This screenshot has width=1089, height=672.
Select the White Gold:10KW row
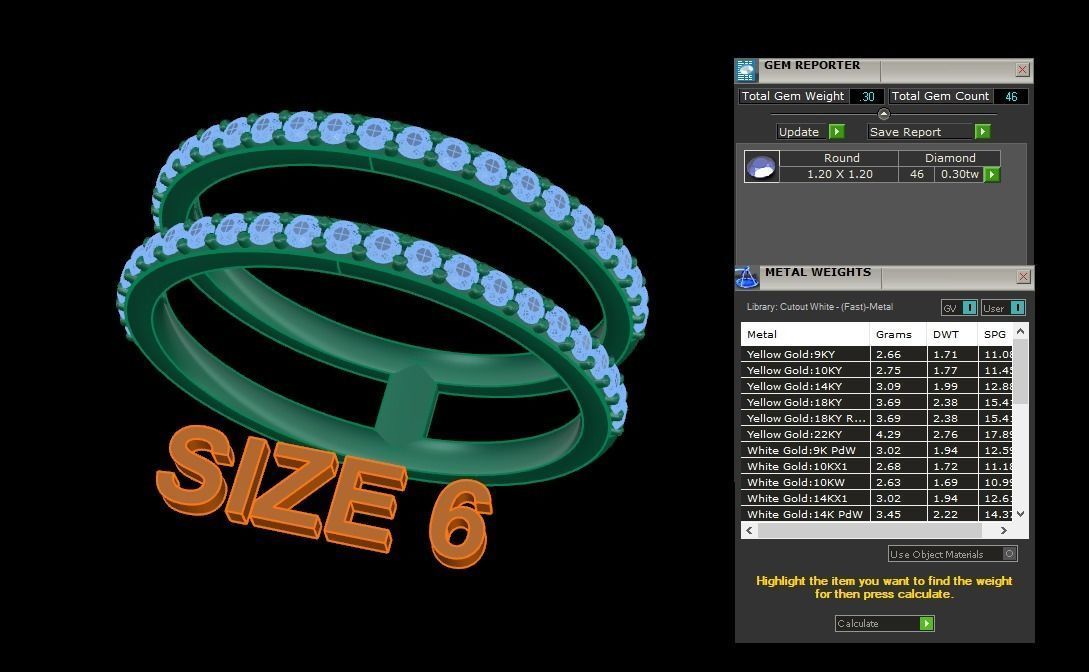click(x=877, y=482)
